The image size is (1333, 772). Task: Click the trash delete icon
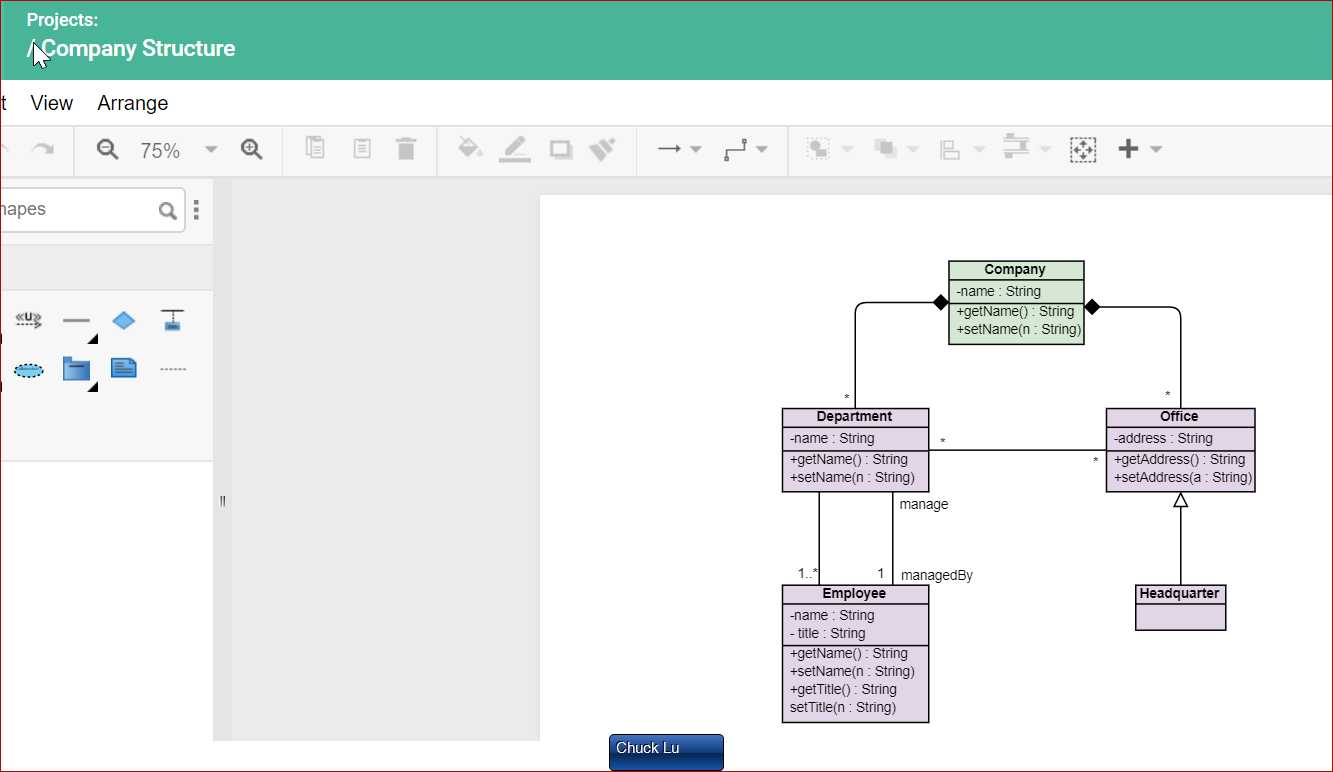point(406,148)
